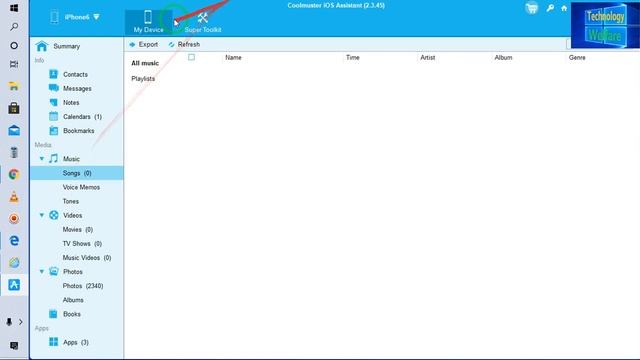
Task: Select Songs (0) in the sidebar
Action: pos(76,173)
